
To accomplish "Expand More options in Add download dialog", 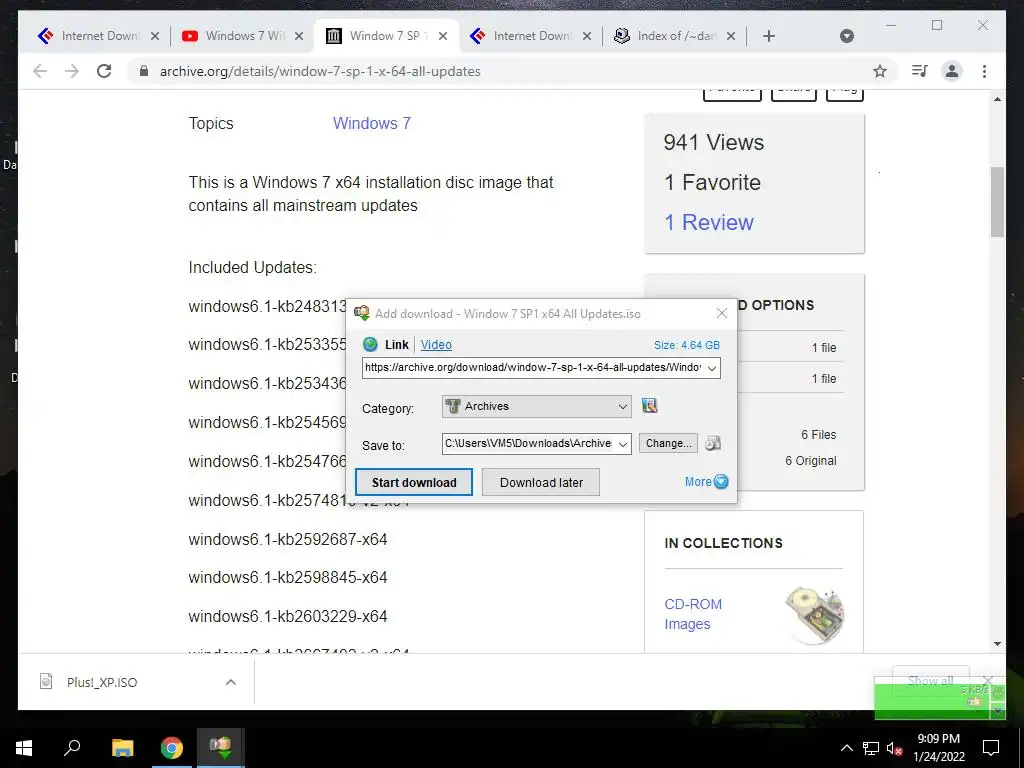I will [x=706, y=482].
